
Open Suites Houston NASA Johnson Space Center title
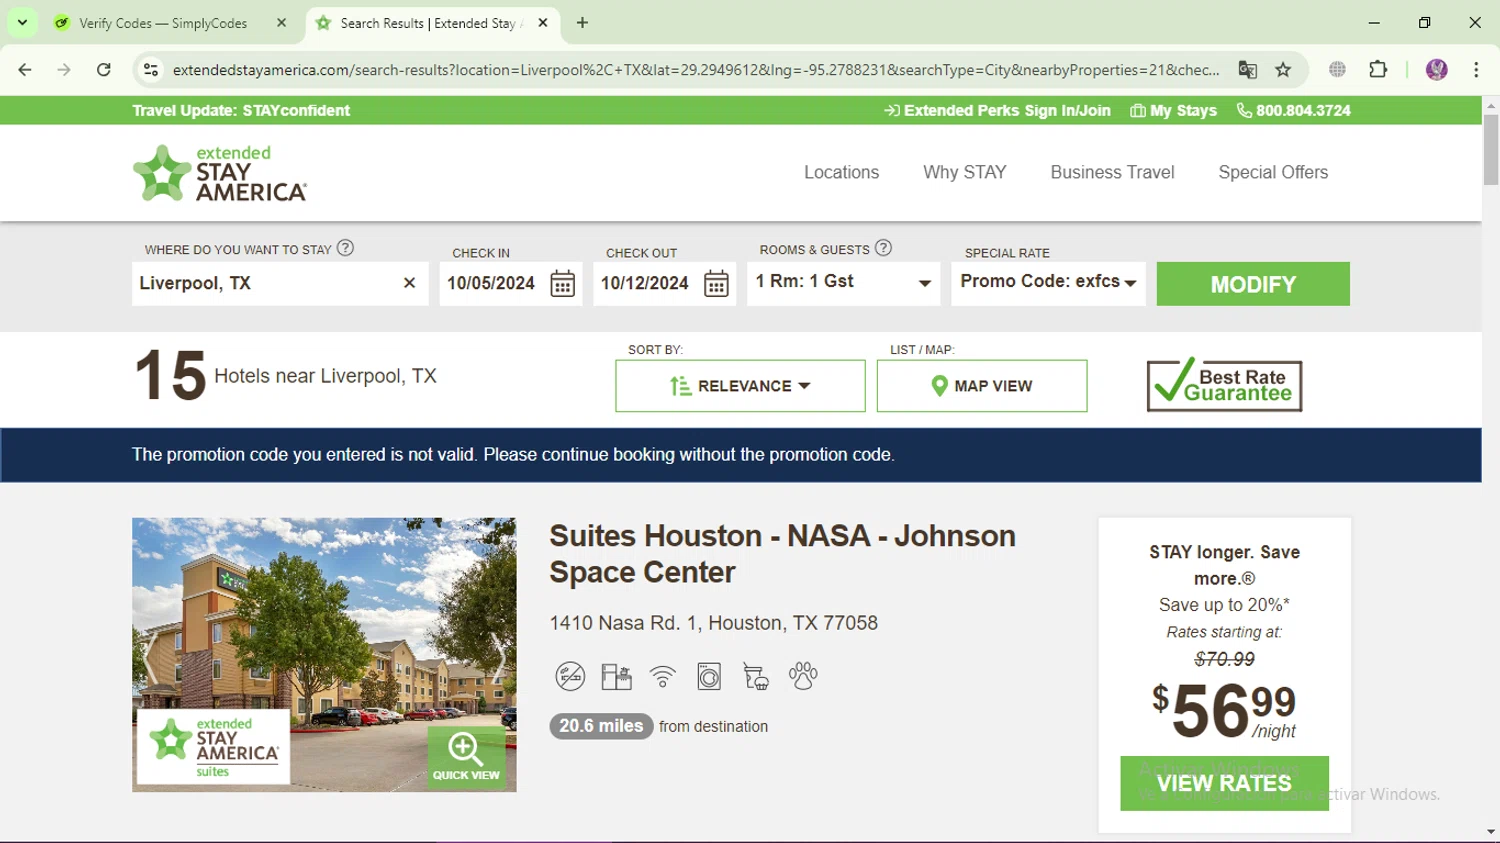point(782,554)
